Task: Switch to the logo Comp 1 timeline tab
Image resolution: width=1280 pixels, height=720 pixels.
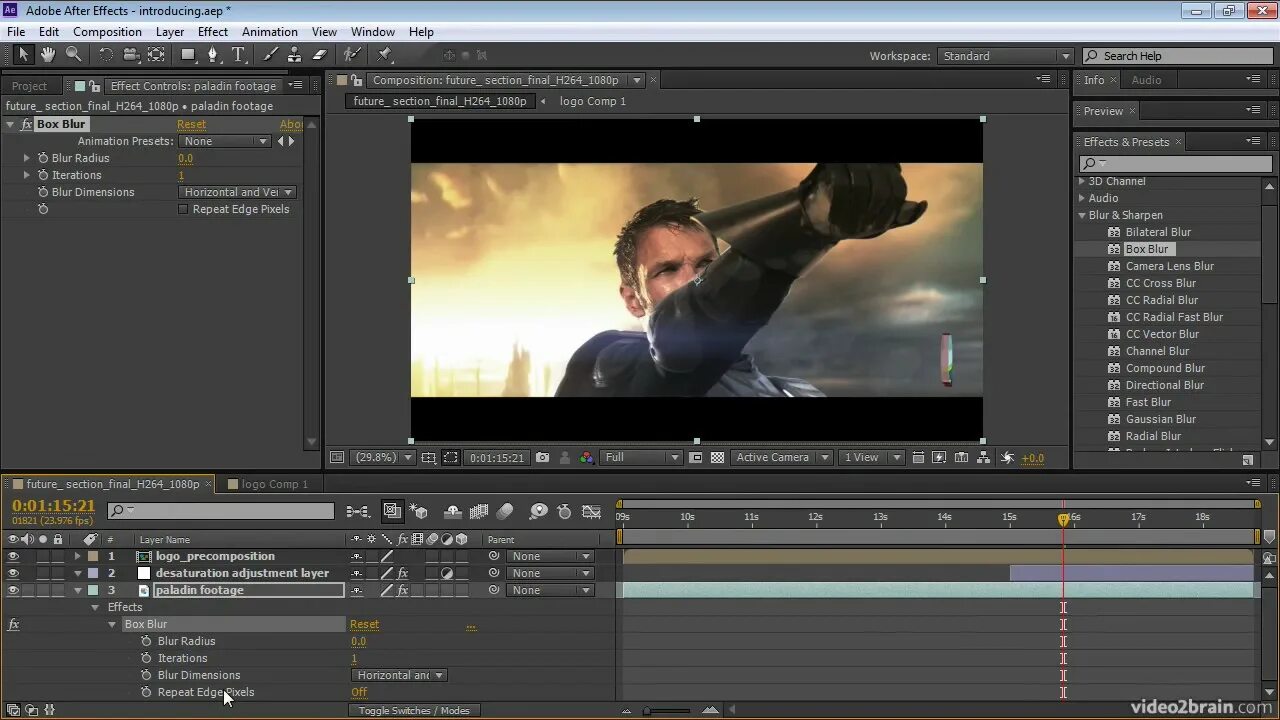Action: click(274, 484)
